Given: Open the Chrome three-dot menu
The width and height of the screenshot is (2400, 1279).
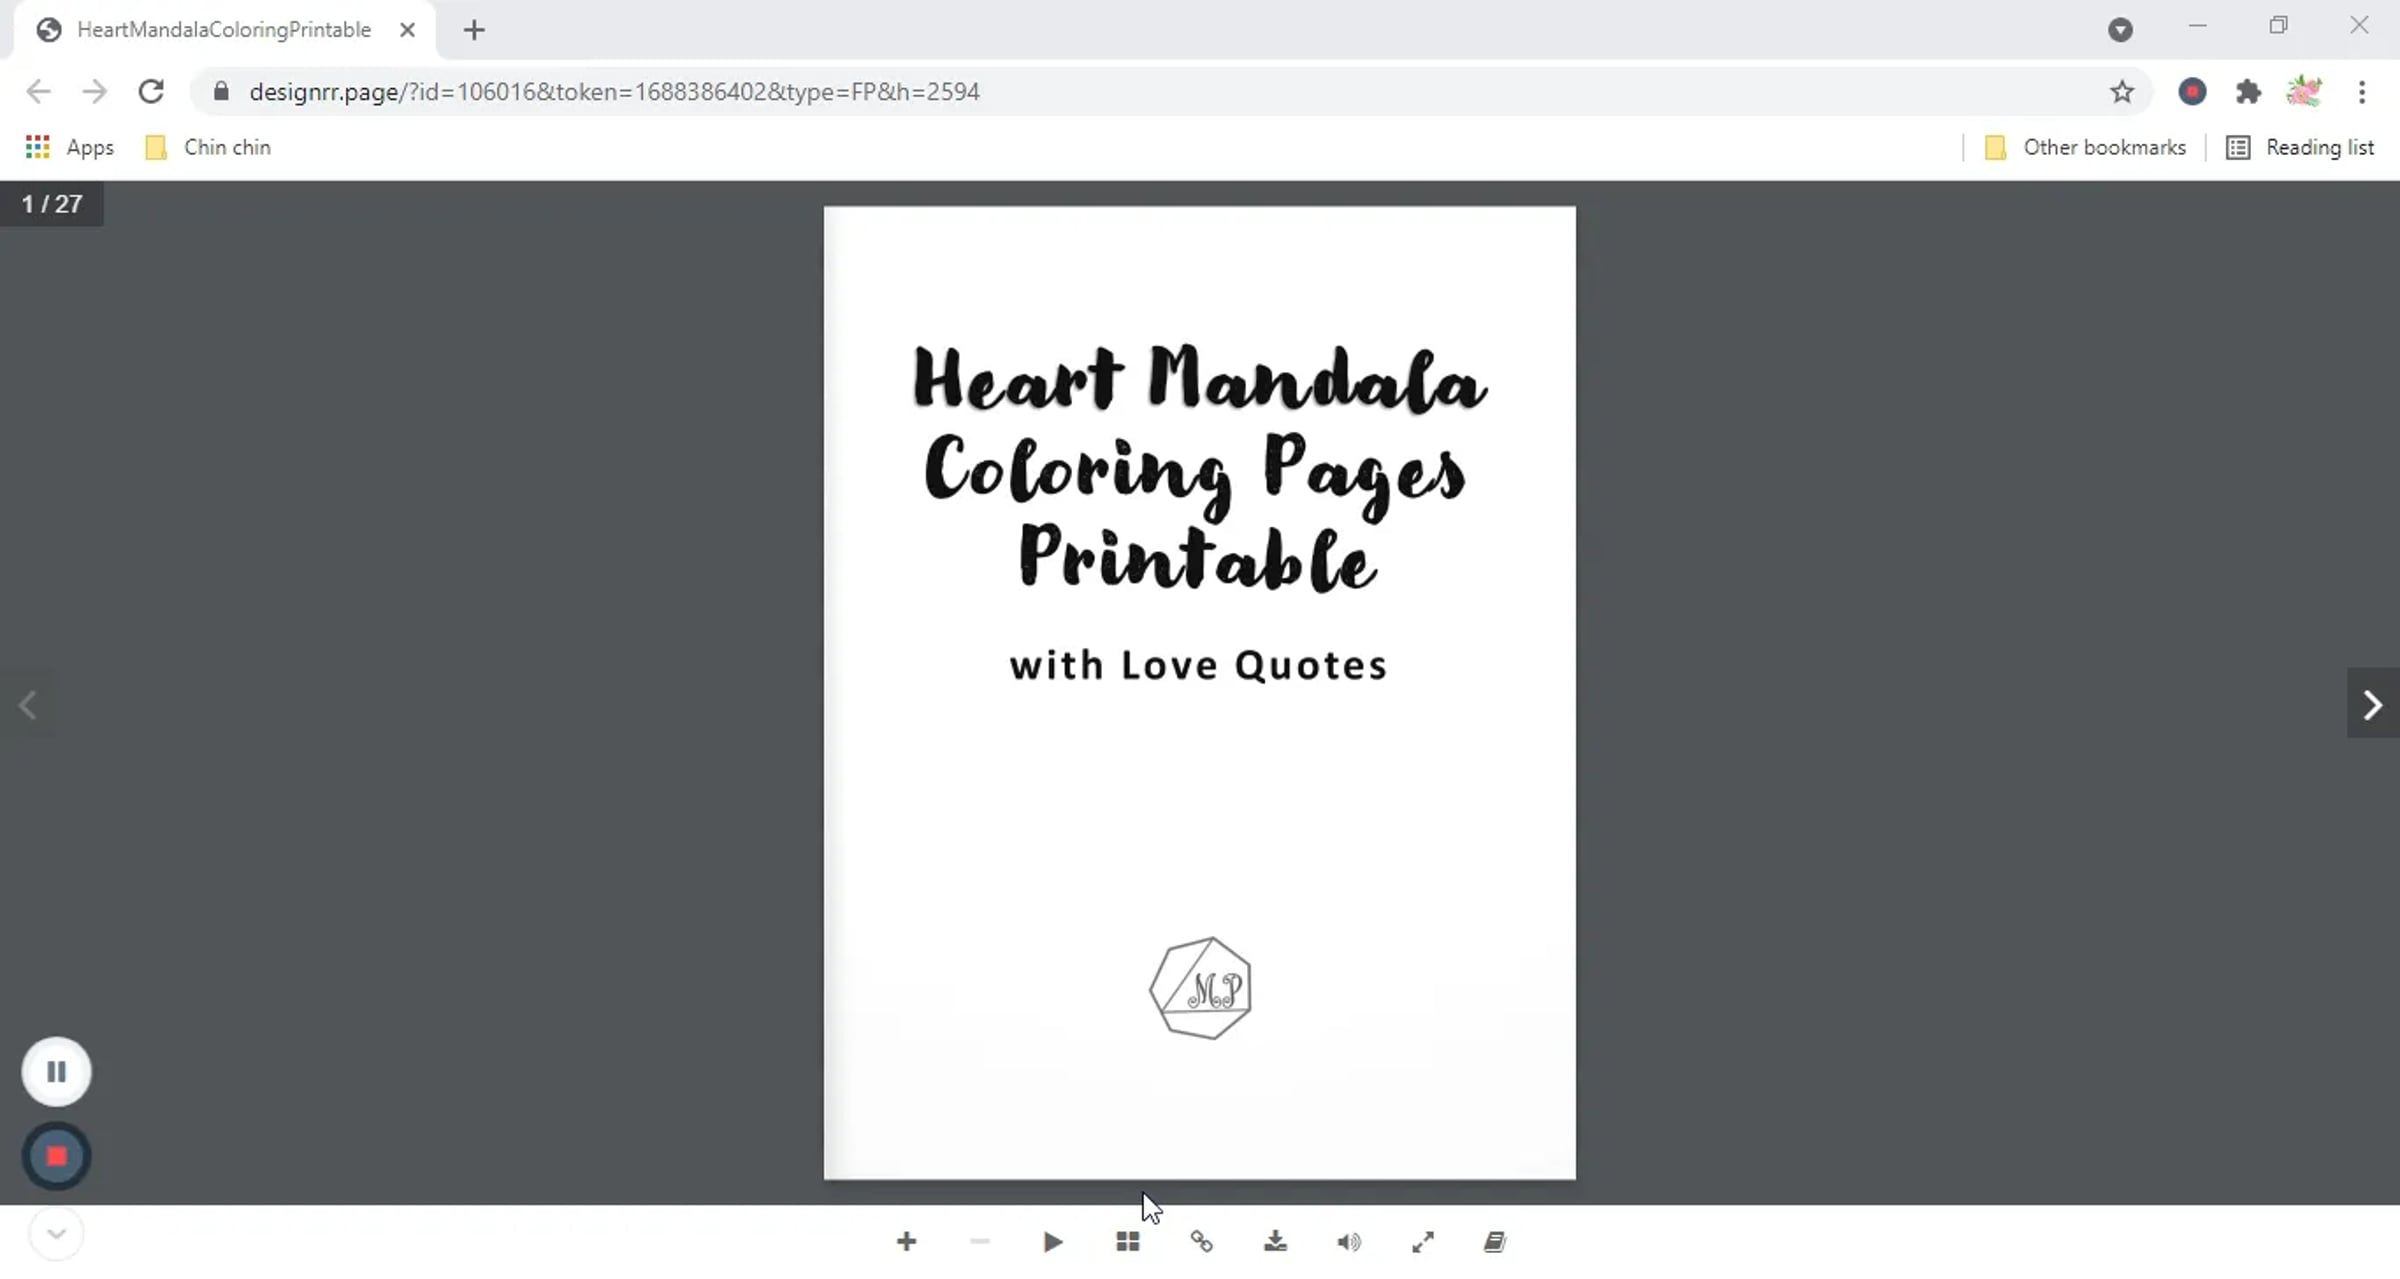Looking at the screenshot, I should point(2362,92).
